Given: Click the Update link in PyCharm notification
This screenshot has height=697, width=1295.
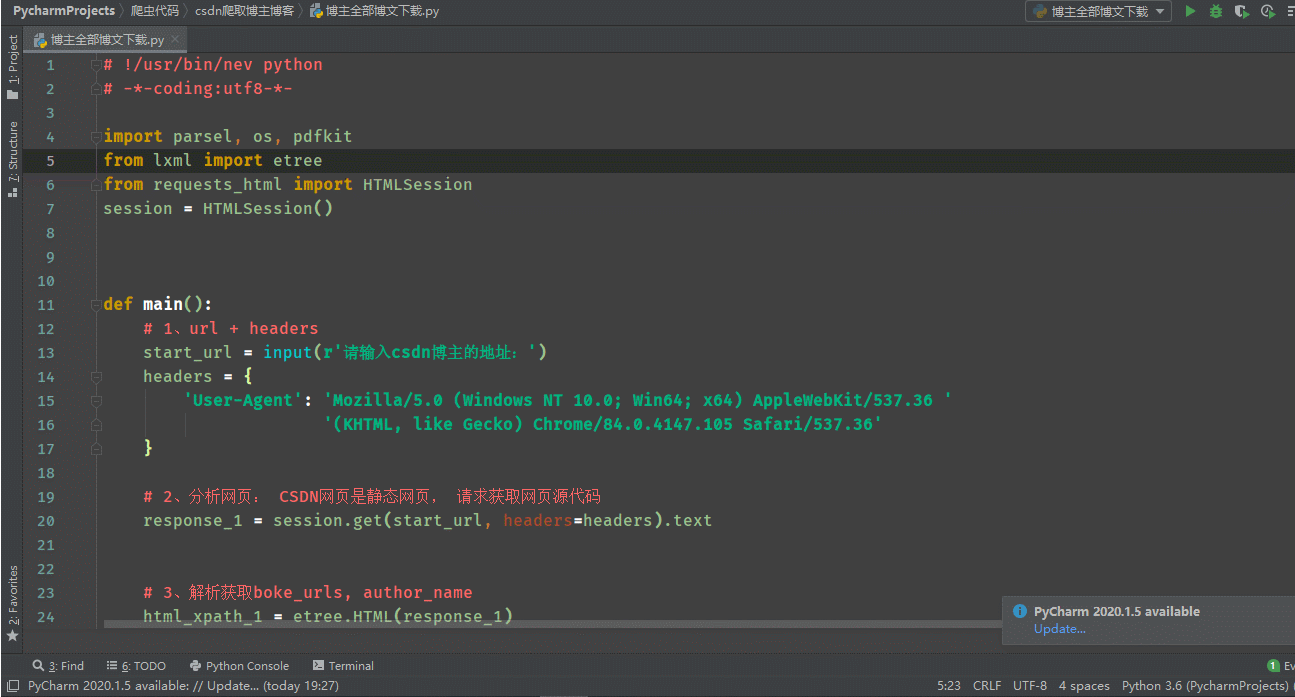Looking at the screenshot, I should pos(1059,628).
